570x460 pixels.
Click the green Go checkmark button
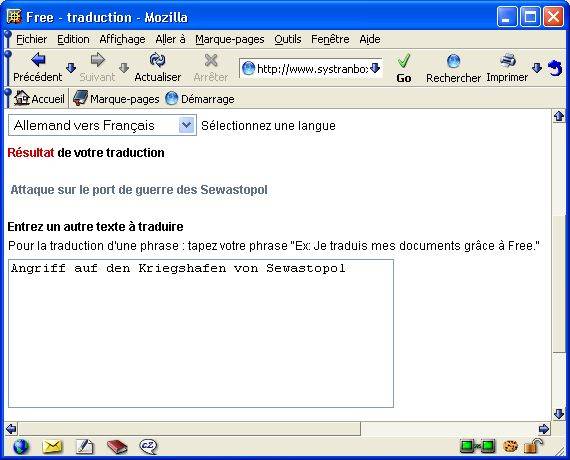click(x=404, y=68)
